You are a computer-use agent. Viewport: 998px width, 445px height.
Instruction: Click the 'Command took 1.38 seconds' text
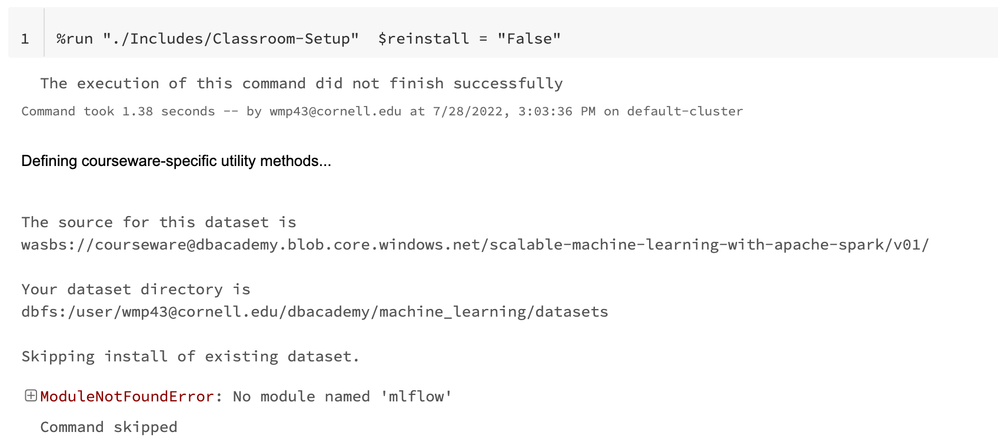pyautogui.click(x=118, y=111)
